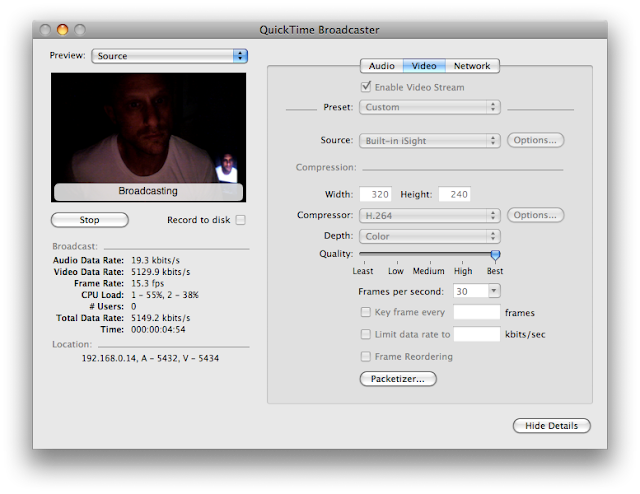
Task: Click the Broadcasting status banner
Action: tap(148, 191)
